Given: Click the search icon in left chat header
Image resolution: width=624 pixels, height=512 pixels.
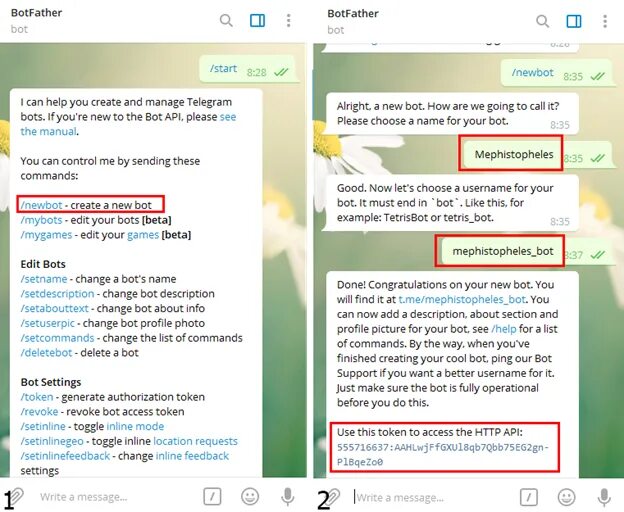Looking at the screenshot, I should pos(226,20).
